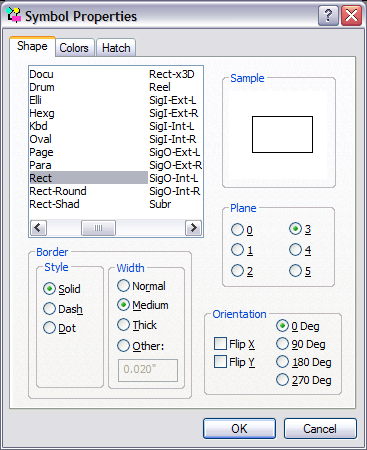Select the Solid border style
This screenshot has width=367, height=450.
pyautogui.click(x=62, y=289)
